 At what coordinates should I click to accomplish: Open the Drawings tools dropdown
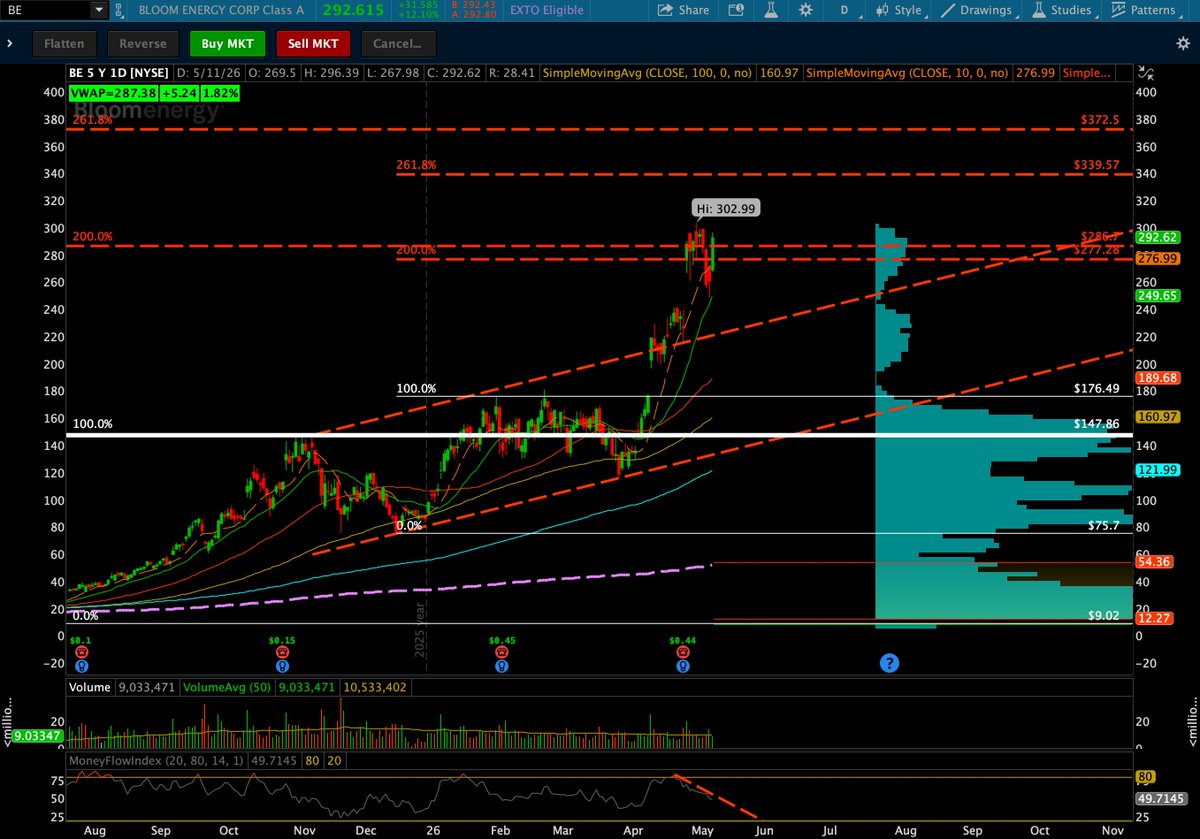[979, 10]
